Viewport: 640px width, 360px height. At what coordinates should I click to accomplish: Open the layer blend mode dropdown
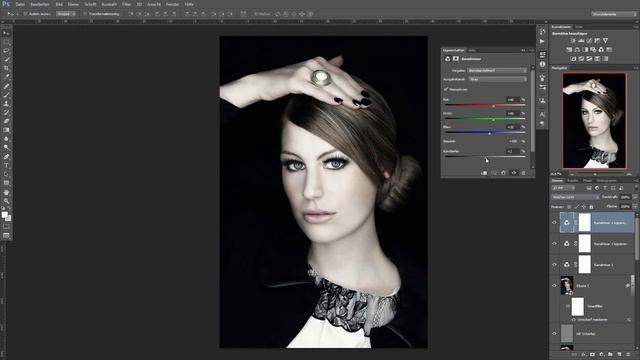point(575,197)
